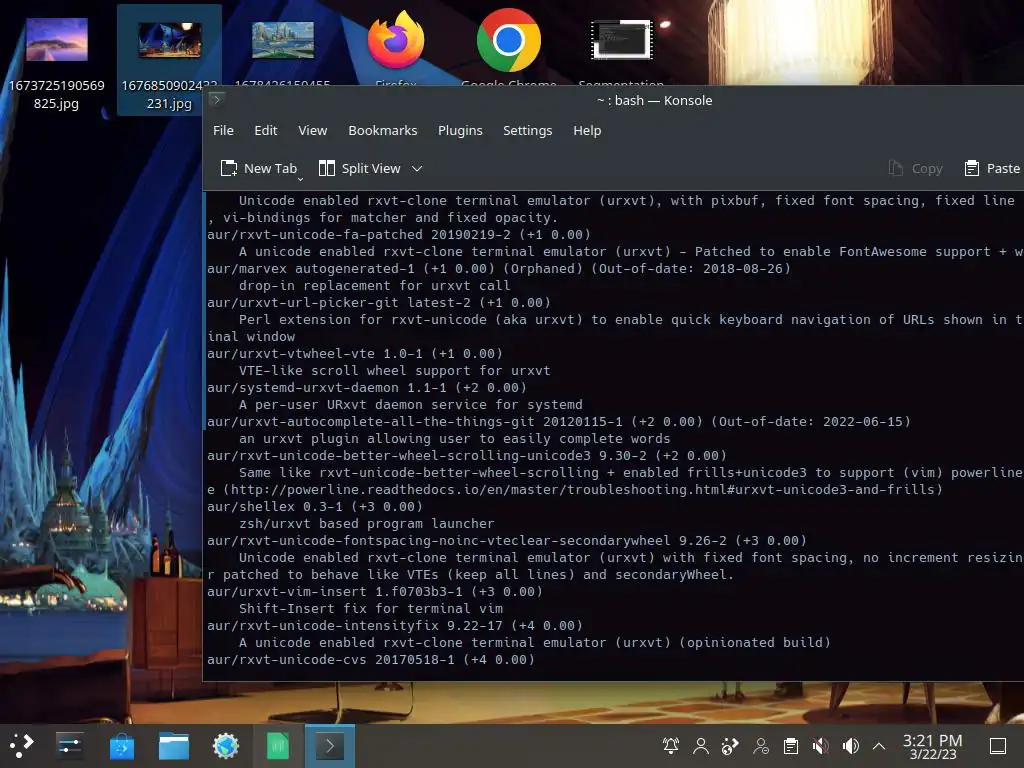
Task: Click 'zsh/urxvt based program launcher' text
Action: 366,523
